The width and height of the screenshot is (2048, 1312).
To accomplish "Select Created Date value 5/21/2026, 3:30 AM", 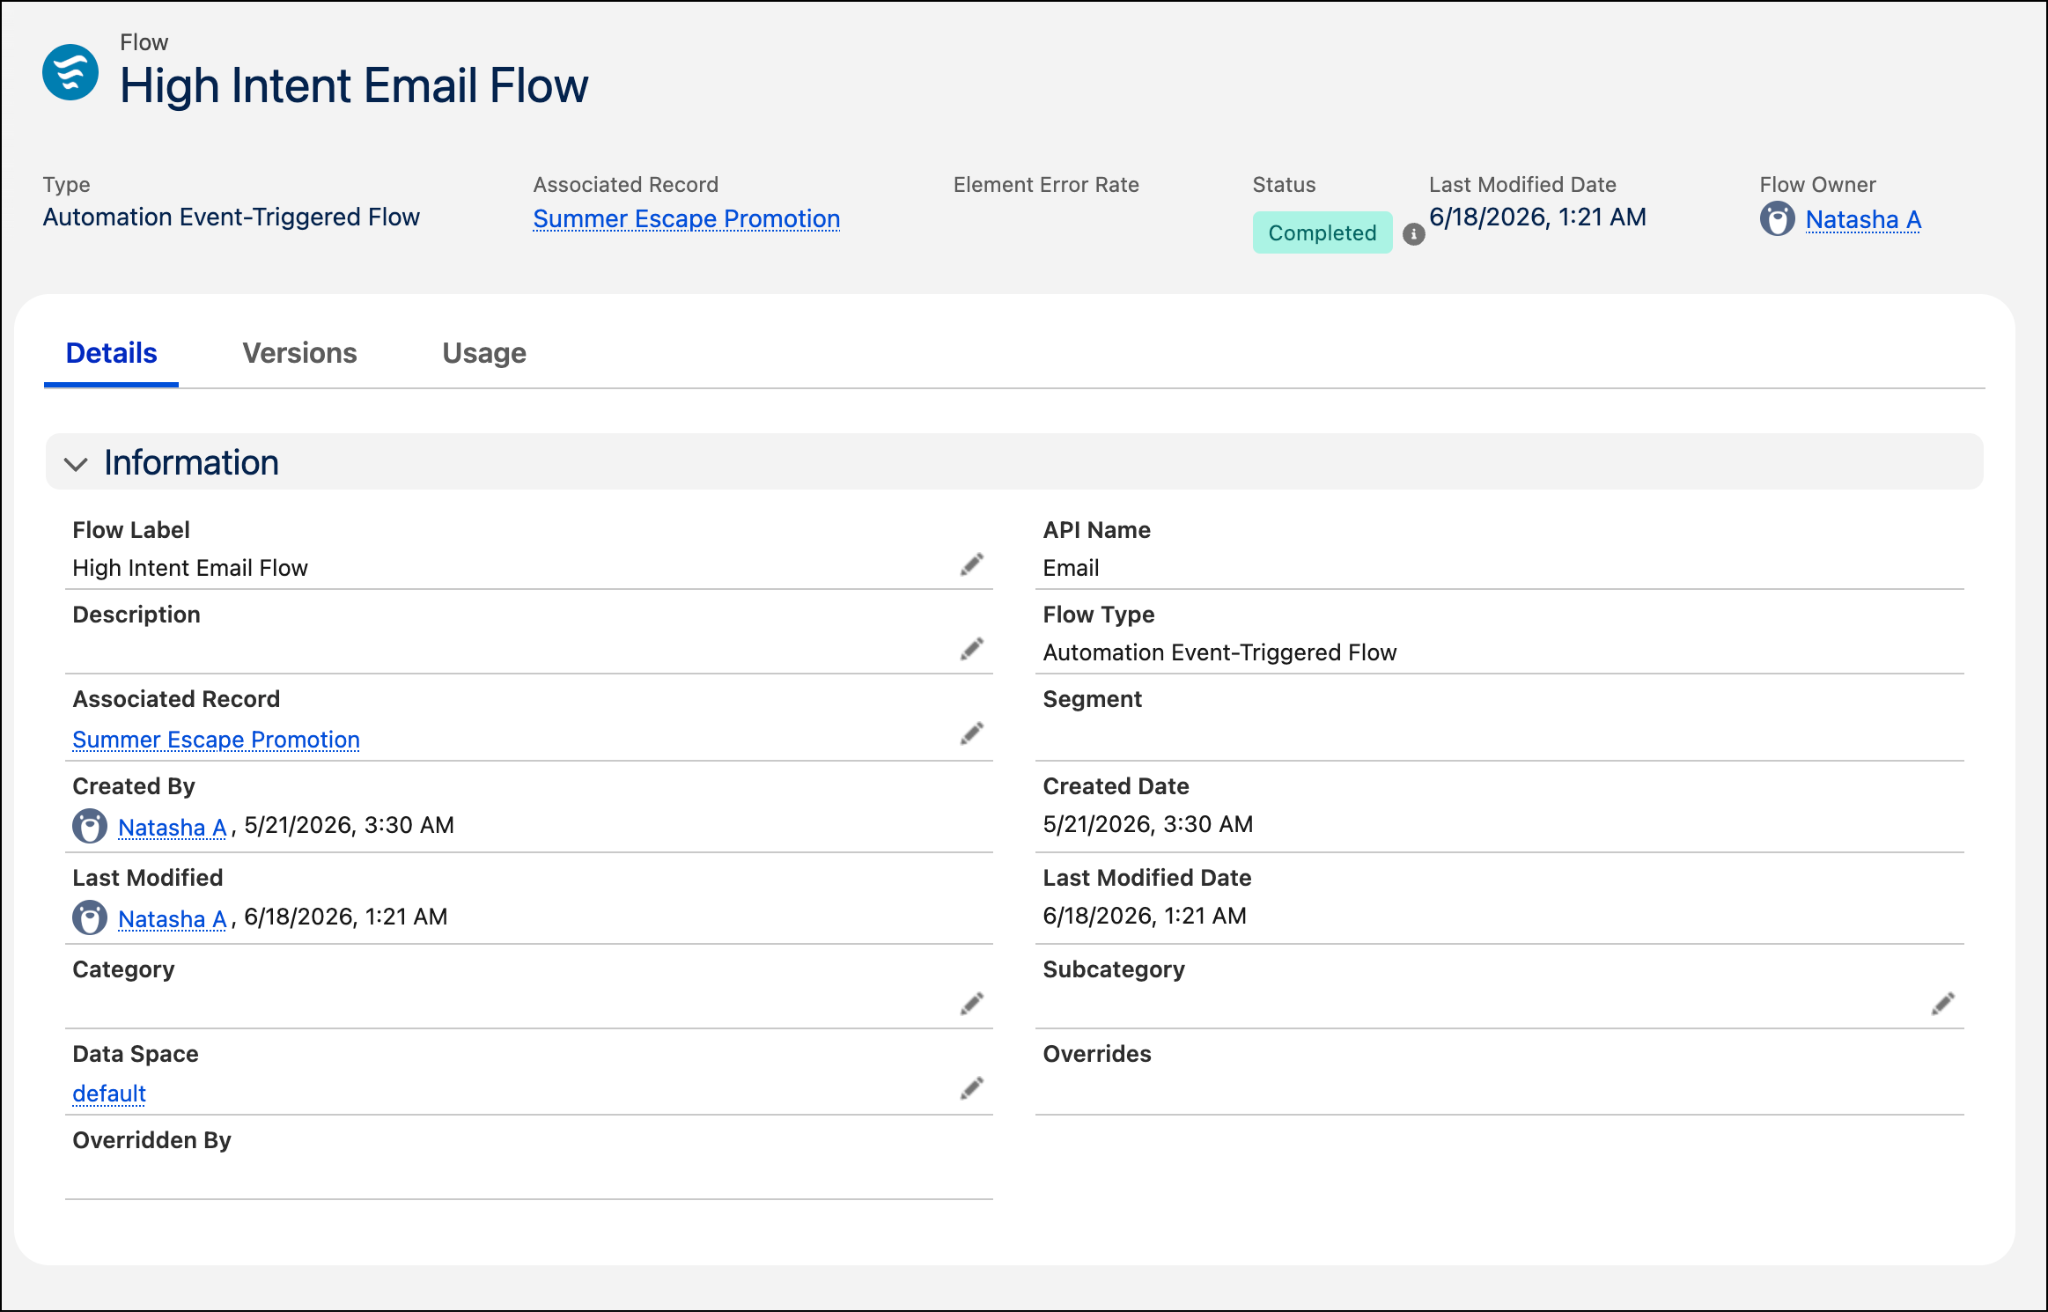I will pyautogui.click(x=1148, y=824).
